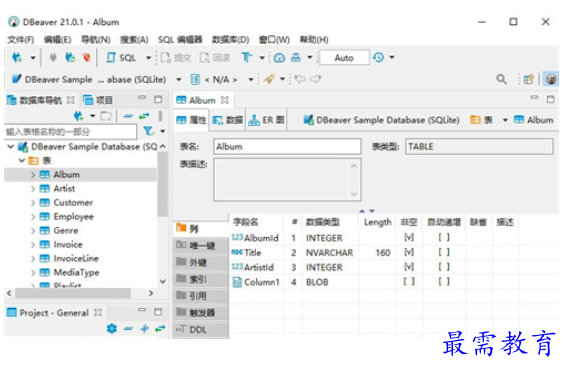
Task: Open the 外键 section
Action: click(200, 262)
